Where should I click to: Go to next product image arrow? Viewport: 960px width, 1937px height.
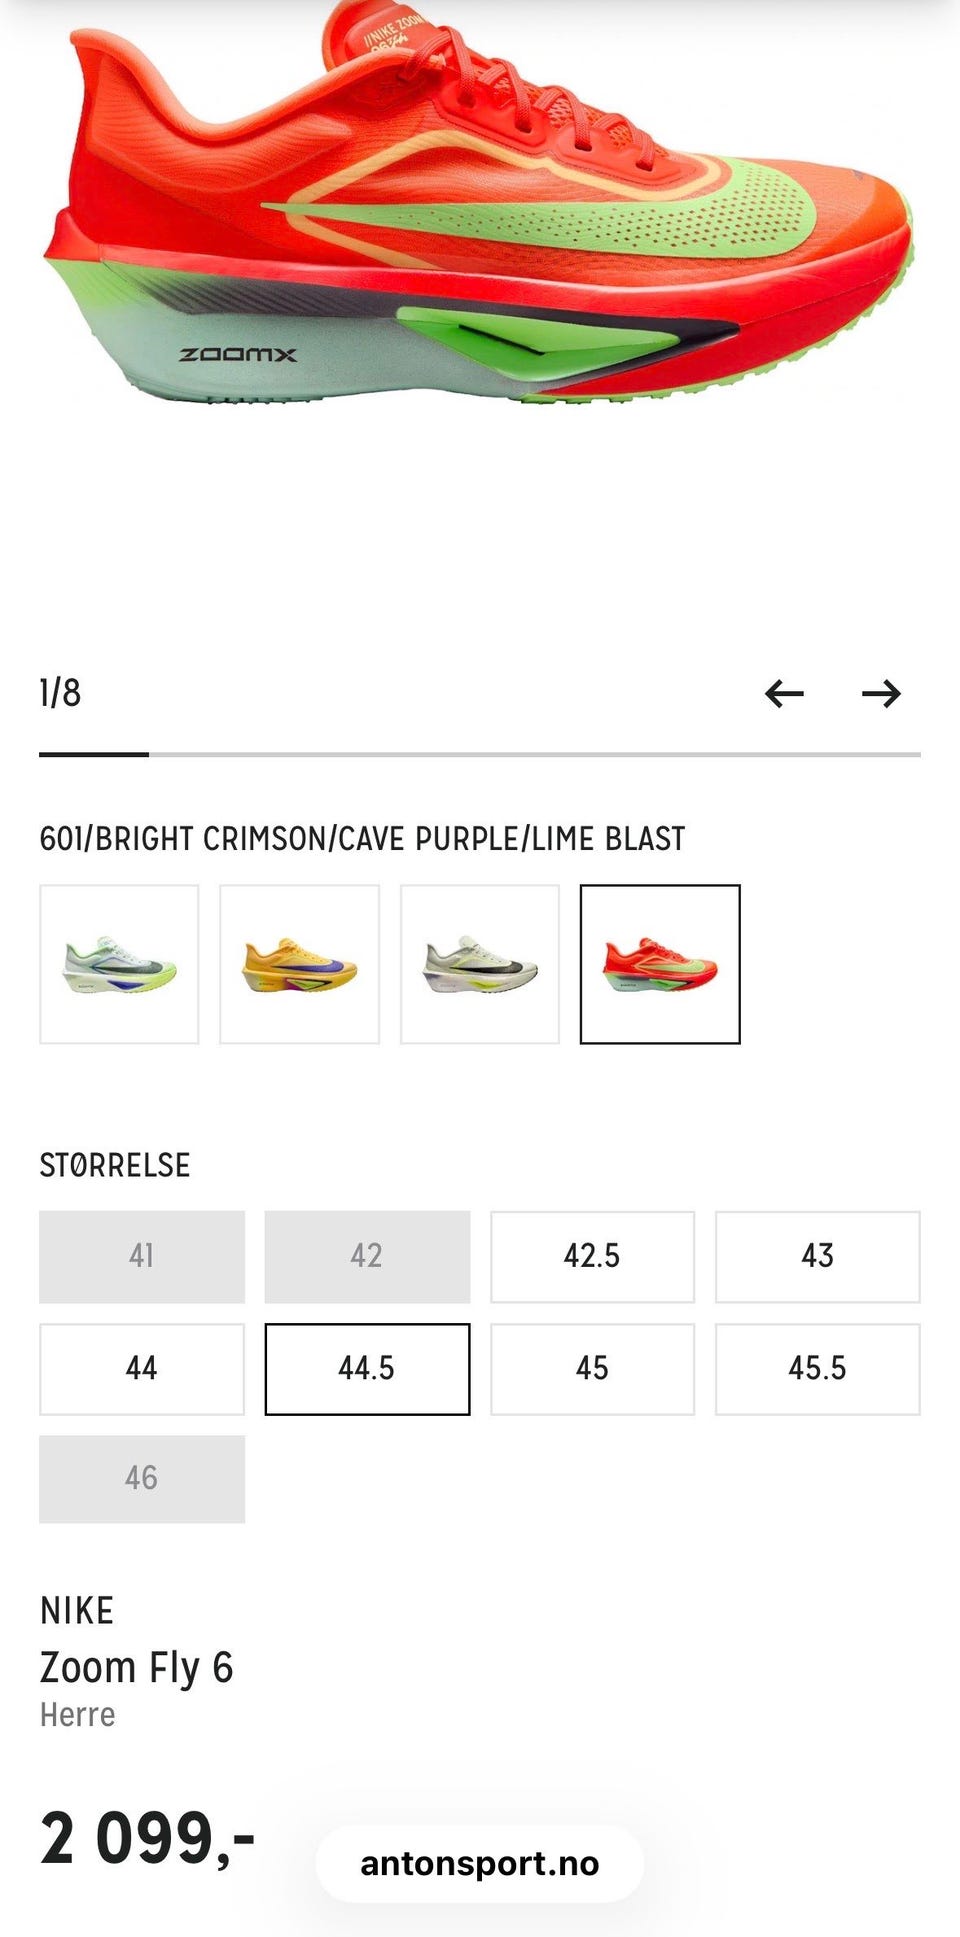881,693
